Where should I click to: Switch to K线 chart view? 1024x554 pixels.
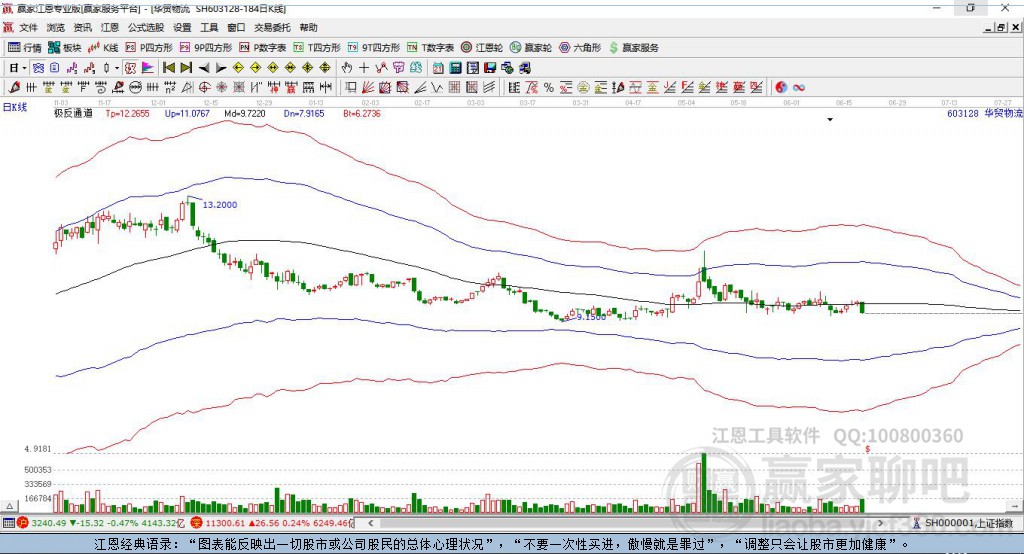[x=103, y=48]
